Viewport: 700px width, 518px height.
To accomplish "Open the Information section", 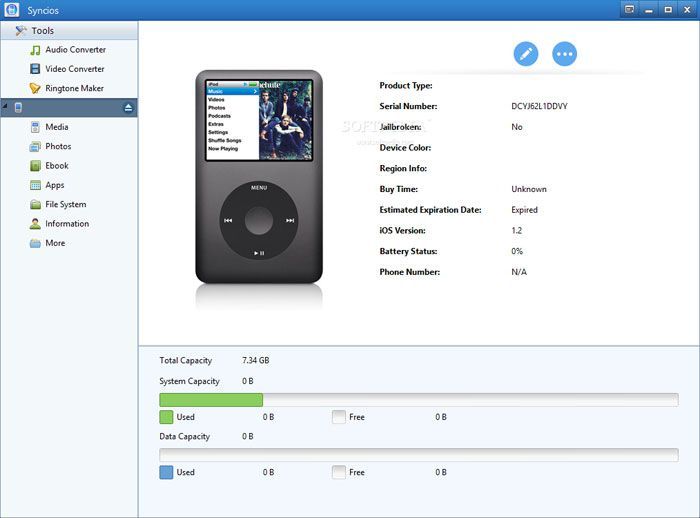I will (59, 224).
